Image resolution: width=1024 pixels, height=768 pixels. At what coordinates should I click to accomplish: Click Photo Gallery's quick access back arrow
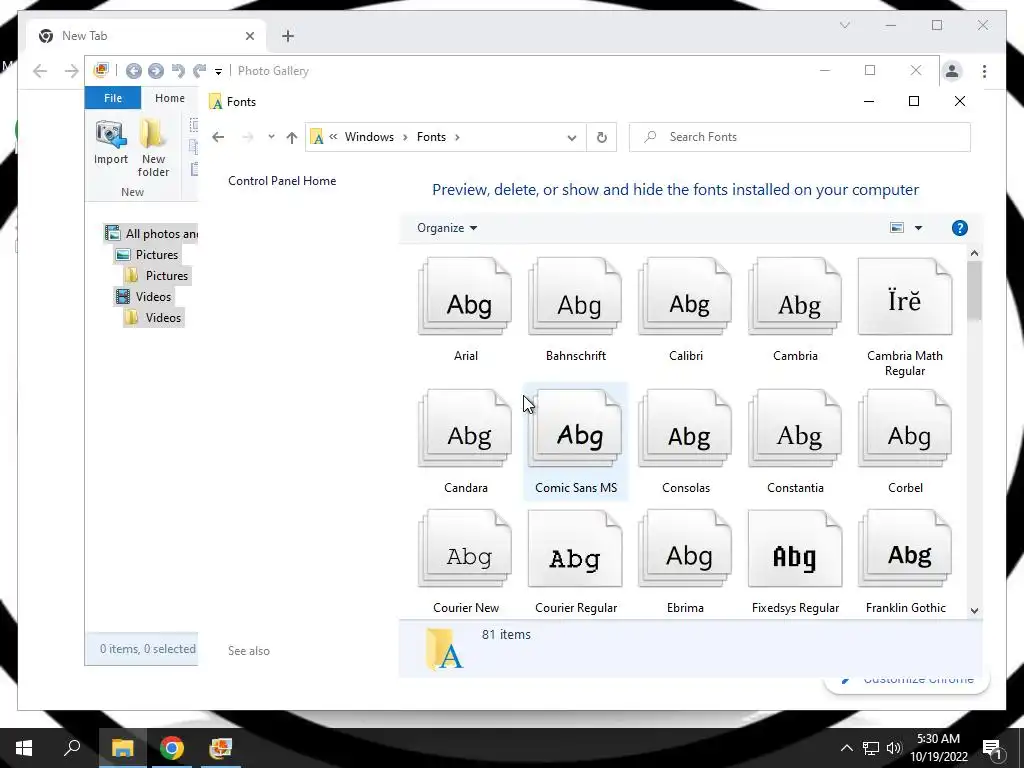[134, 71]
